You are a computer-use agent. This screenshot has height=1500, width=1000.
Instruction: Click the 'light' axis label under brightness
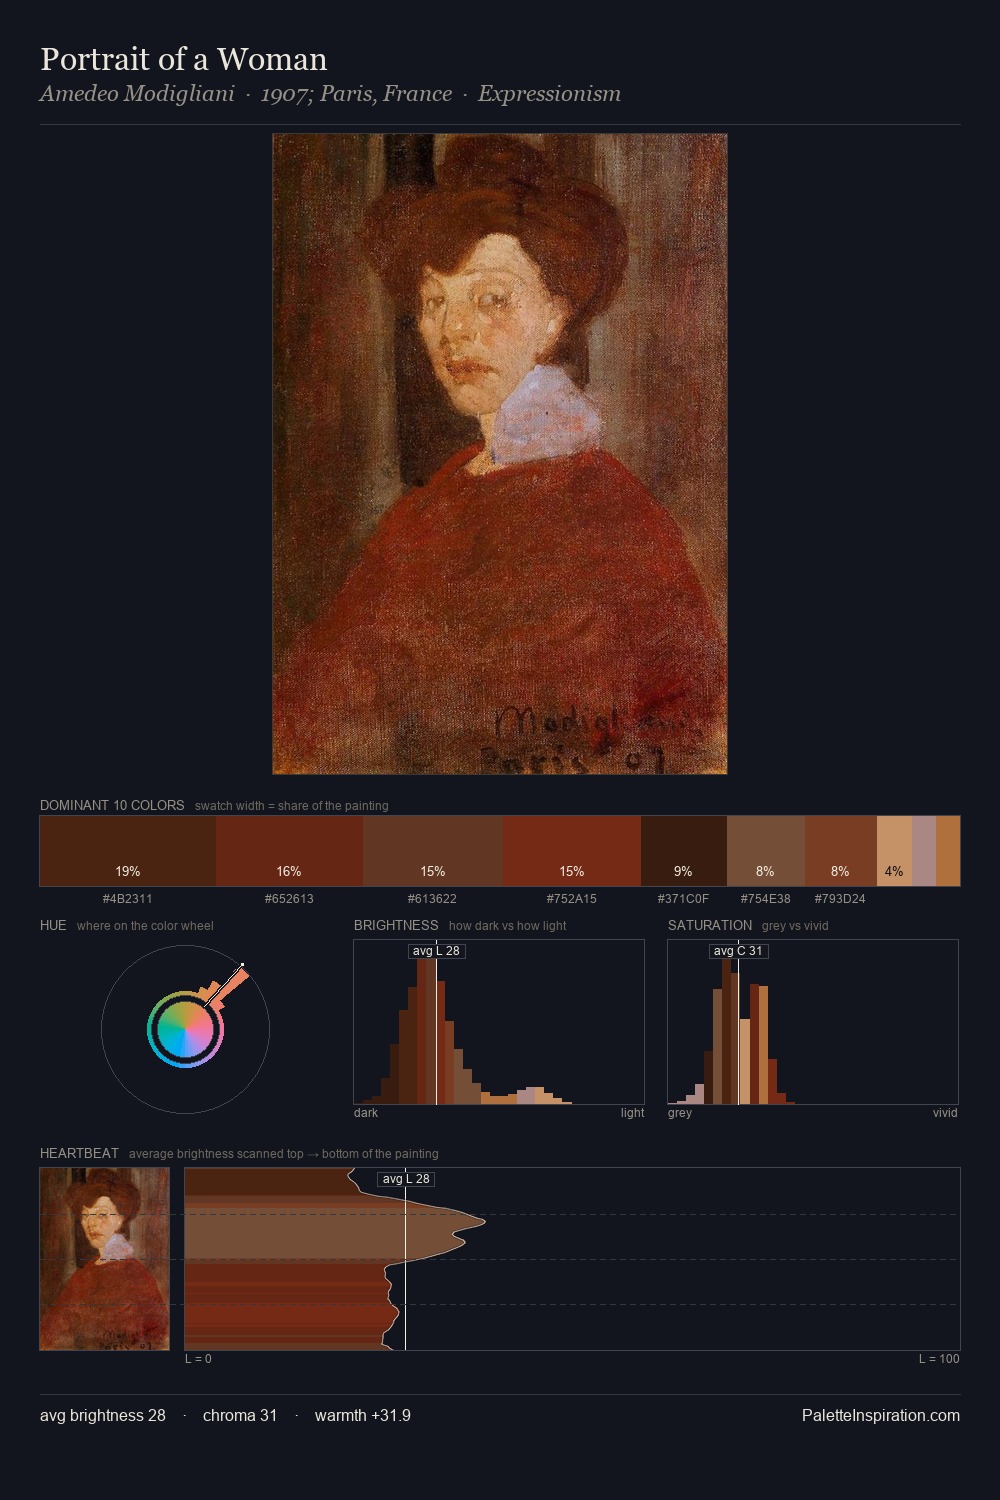[x=632, y=1113]
